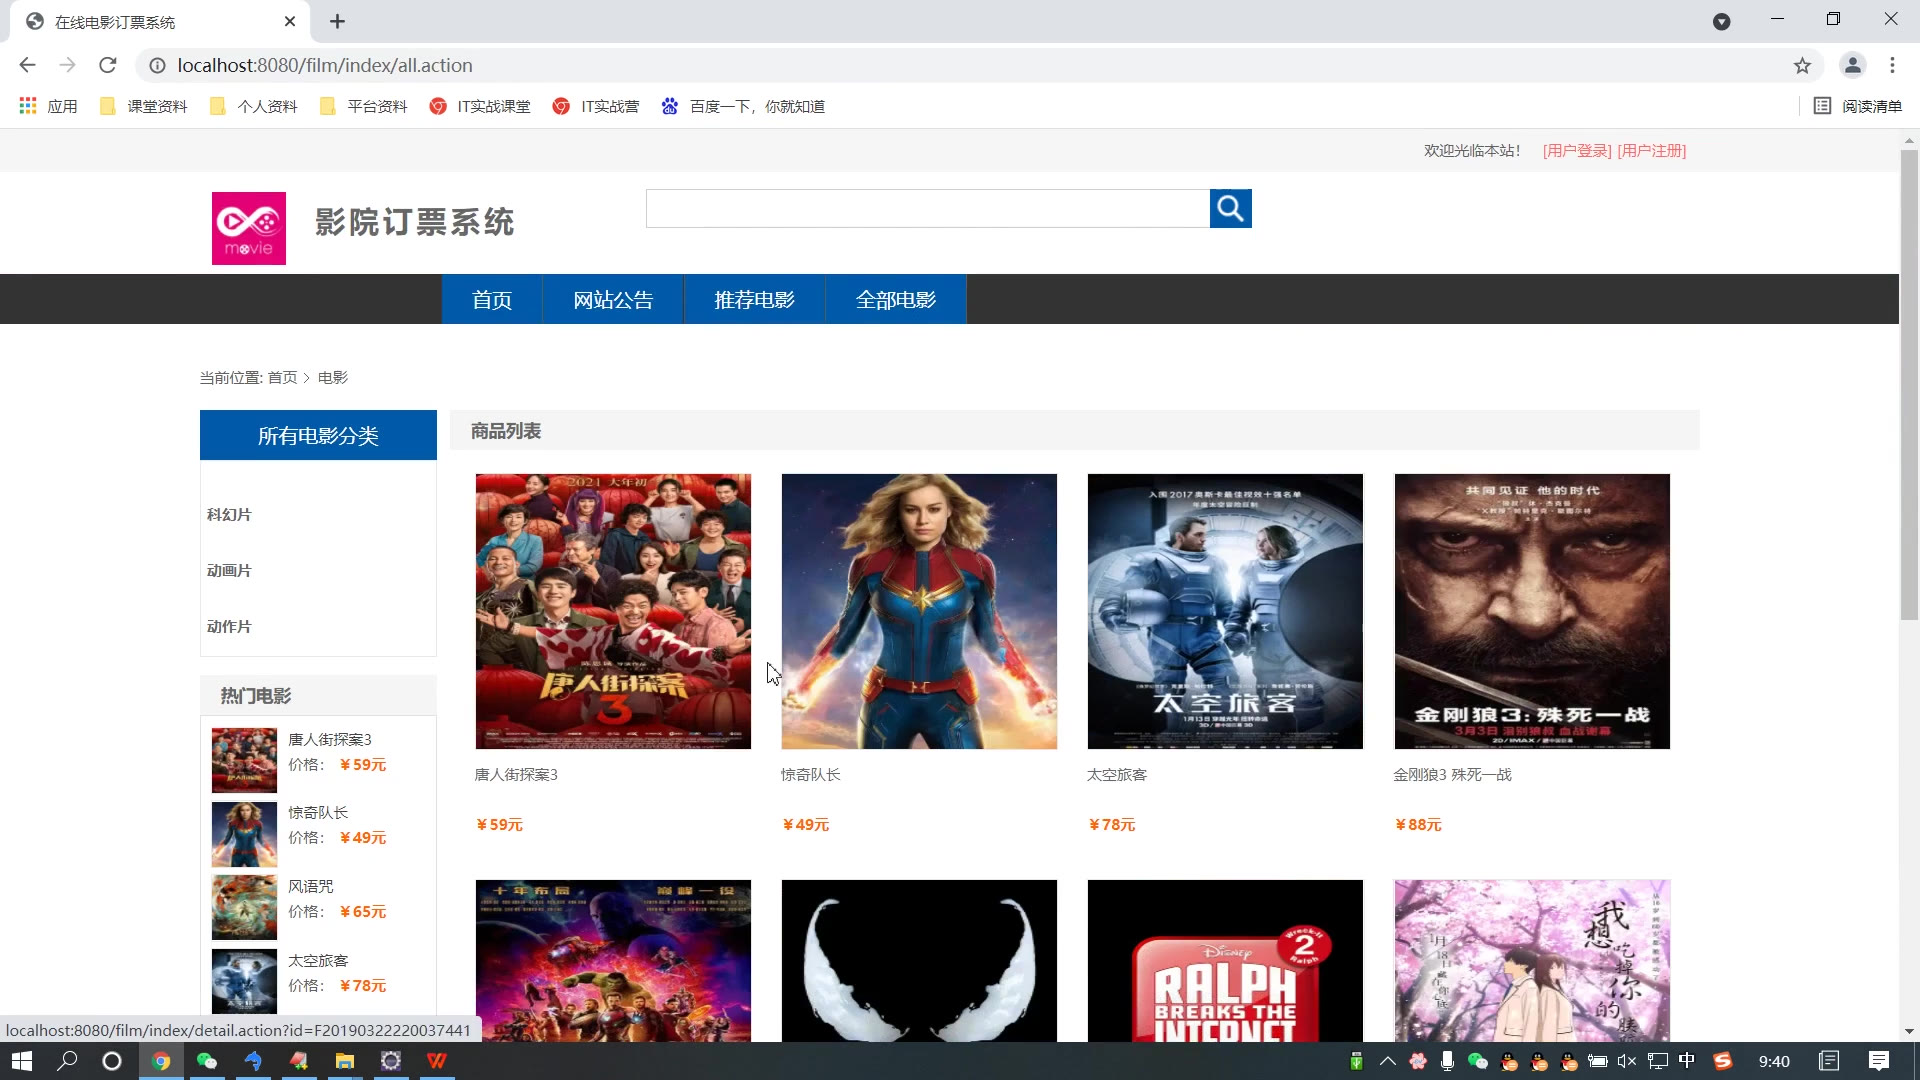Viewport: 1920px width, 1080px height.
Task: Open the 唐人街探案3 poster in product list
Action: click(x=613, y=611)
